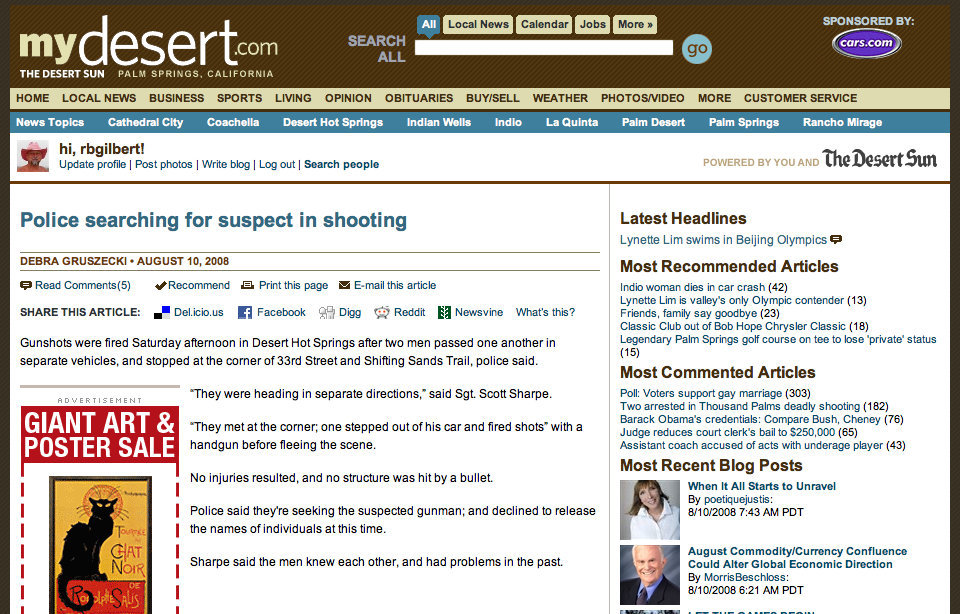Click the Giant Art & Poster Sale advertisement

click(100, 509)
